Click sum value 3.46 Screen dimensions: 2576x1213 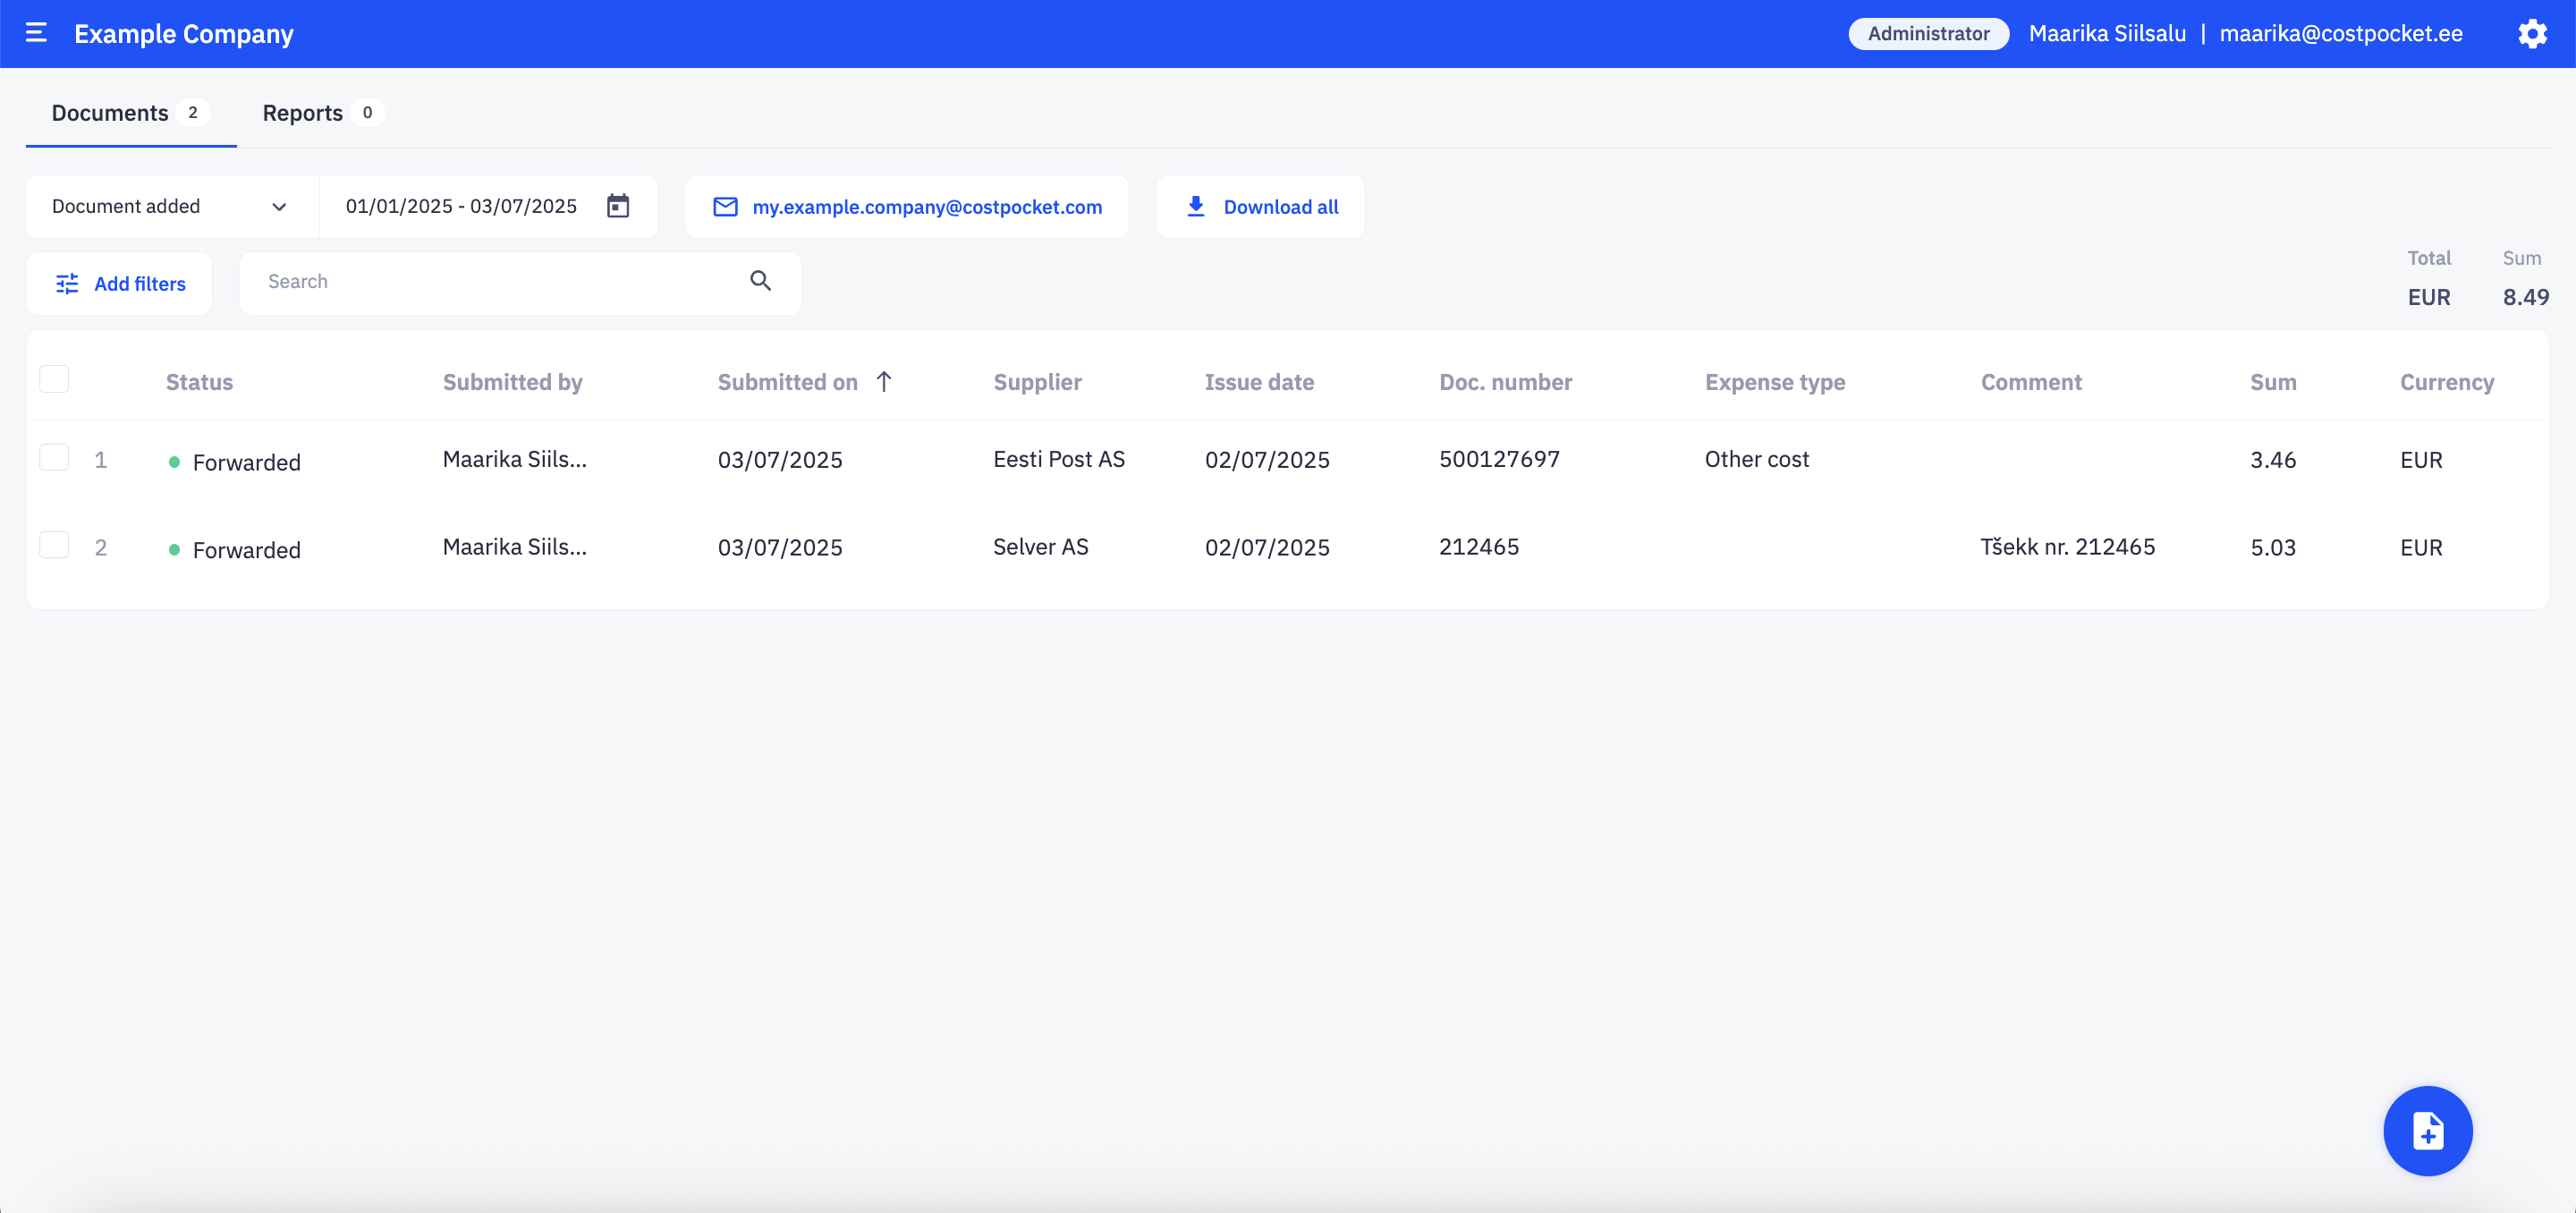tap(2272, 460)
